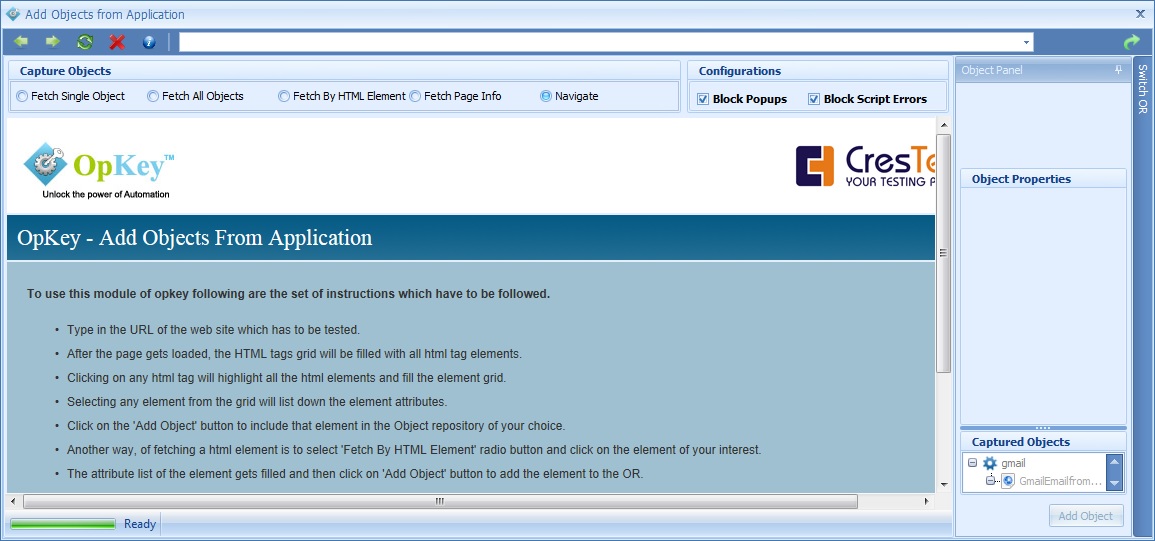Image resolution: width=1155 pixels, height=541 pixels.
Task: Close the Add Objects from Application window
Action: [x=1140, y=14]
